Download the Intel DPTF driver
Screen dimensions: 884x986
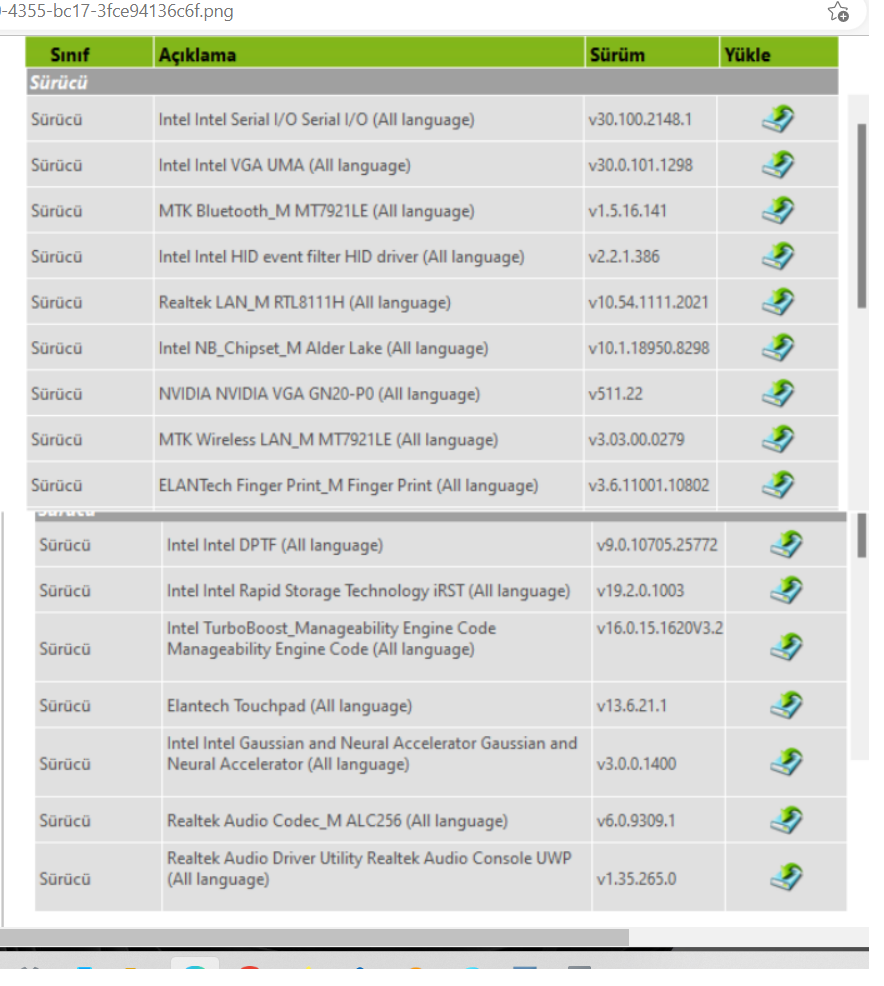786,545
